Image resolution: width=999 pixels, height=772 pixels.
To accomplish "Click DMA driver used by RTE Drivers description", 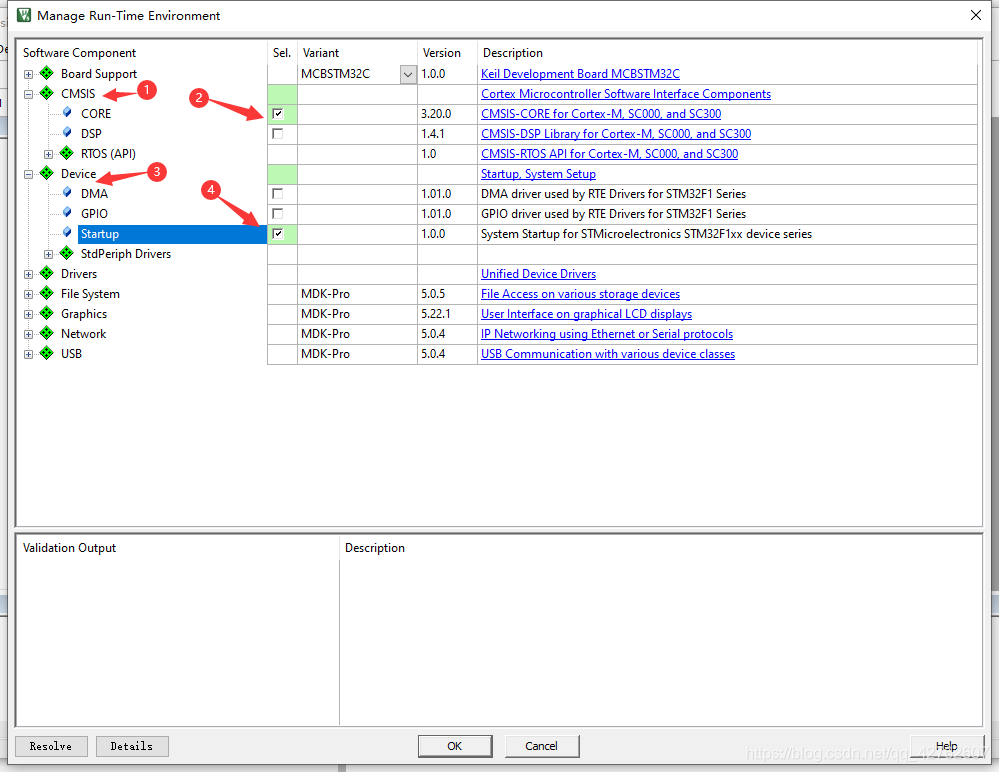I will click(x=613, y=194).
